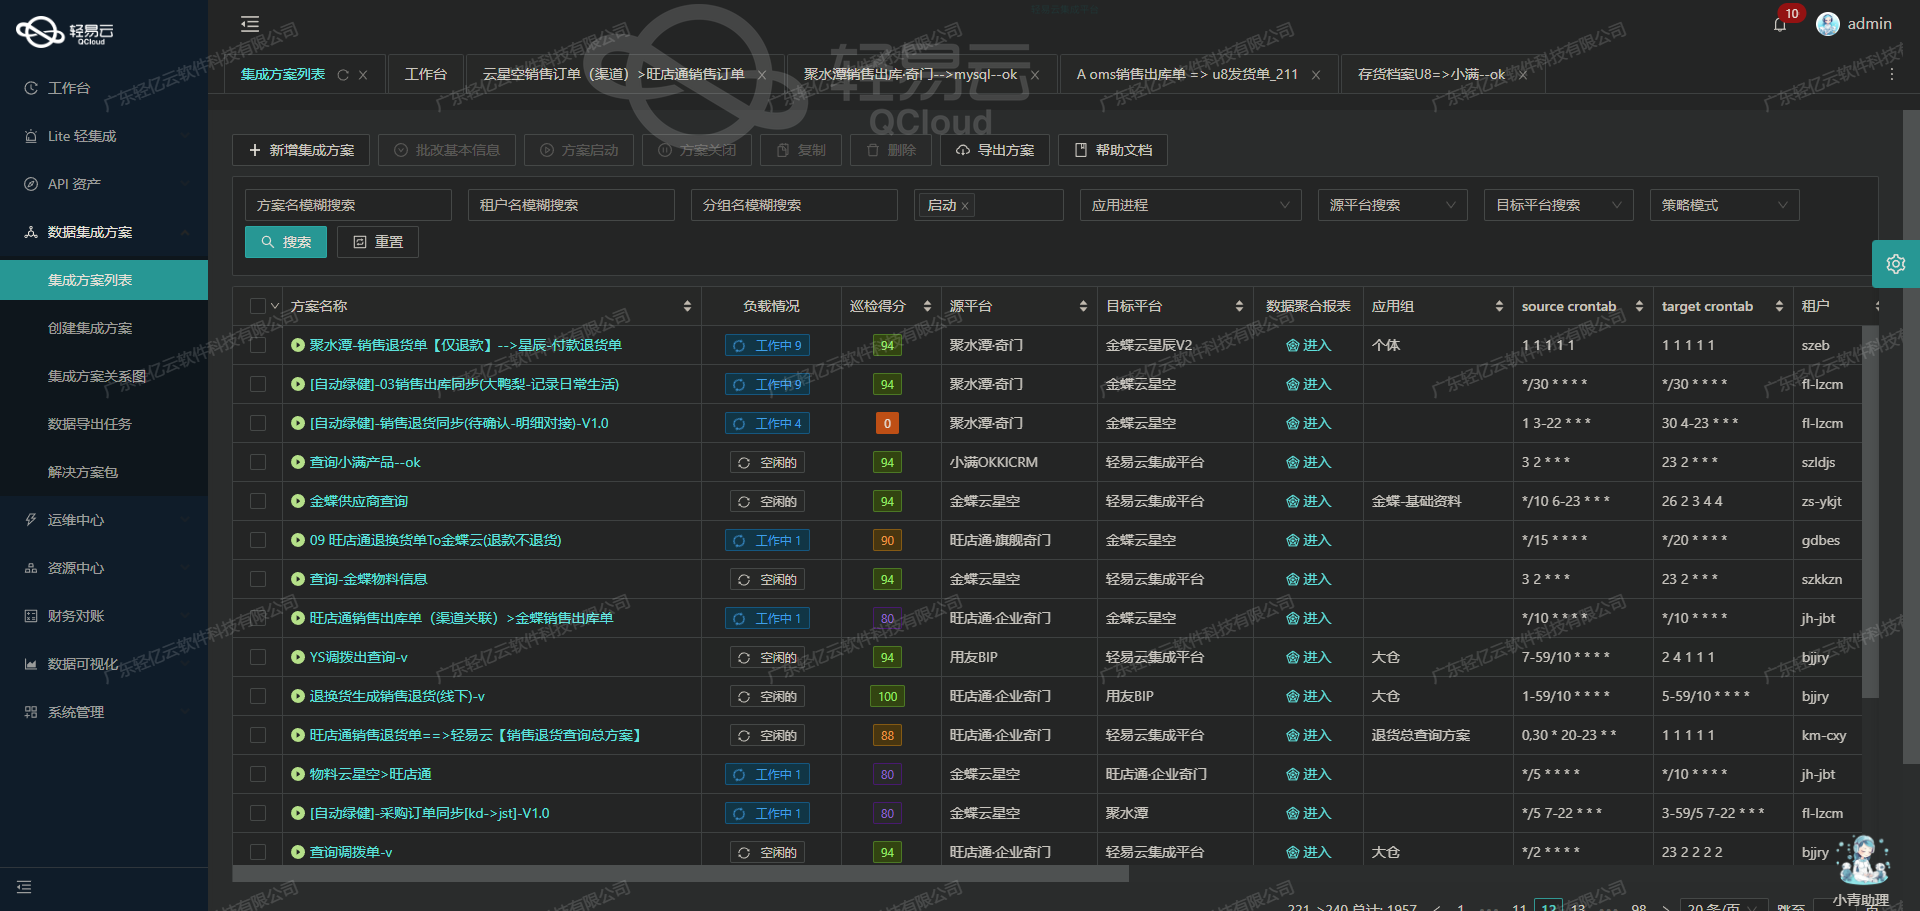1920x911 pixels.
Task: Focus the 租户名模糊搜索 input
Action: [571, 205]
